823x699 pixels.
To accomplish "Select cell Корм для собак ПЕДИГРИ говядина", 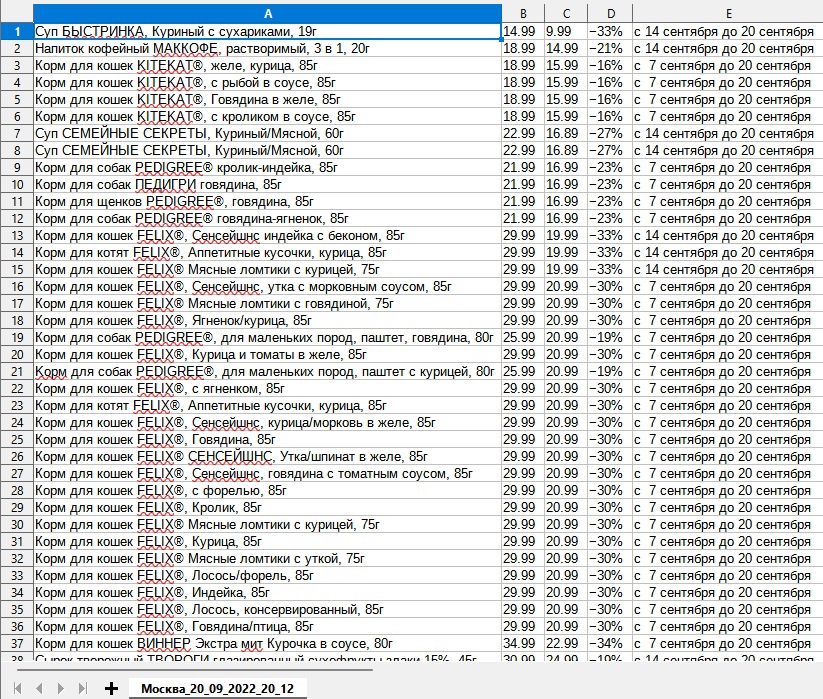I will click(267, 184).
